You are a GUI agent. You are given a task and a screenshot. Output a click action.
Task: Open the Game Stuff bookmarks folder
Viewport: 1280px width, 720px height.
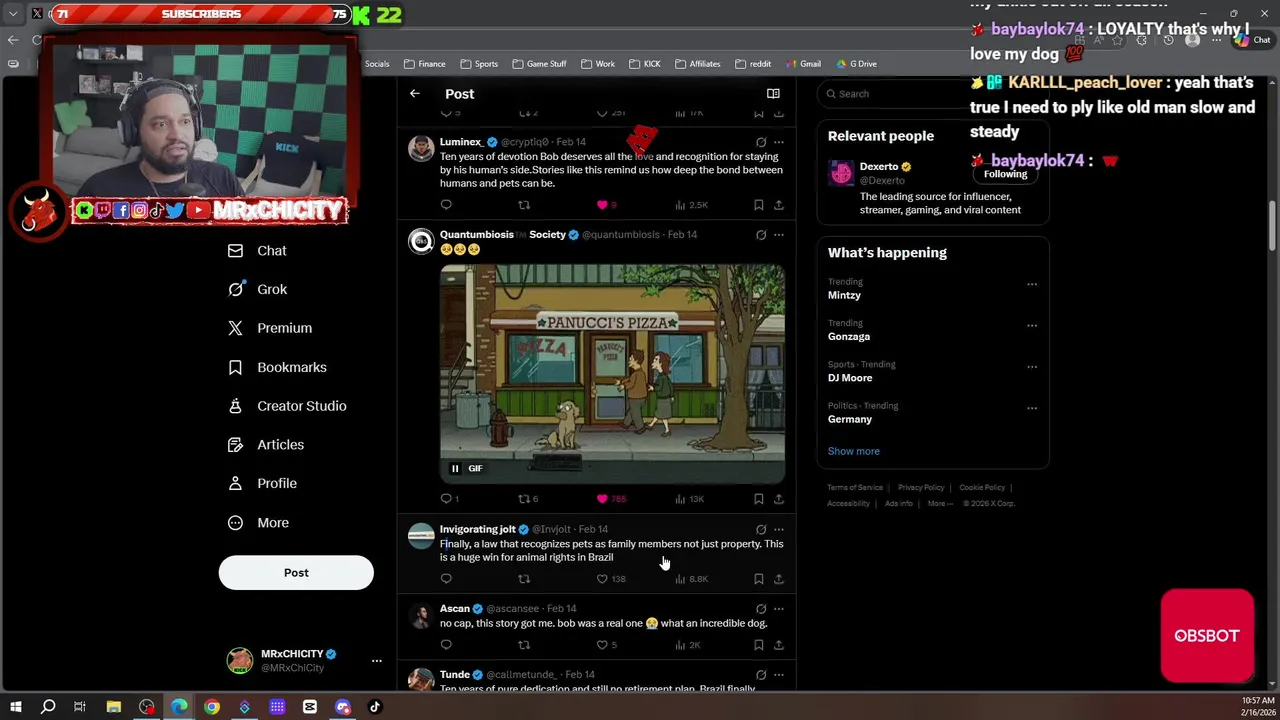539,64
